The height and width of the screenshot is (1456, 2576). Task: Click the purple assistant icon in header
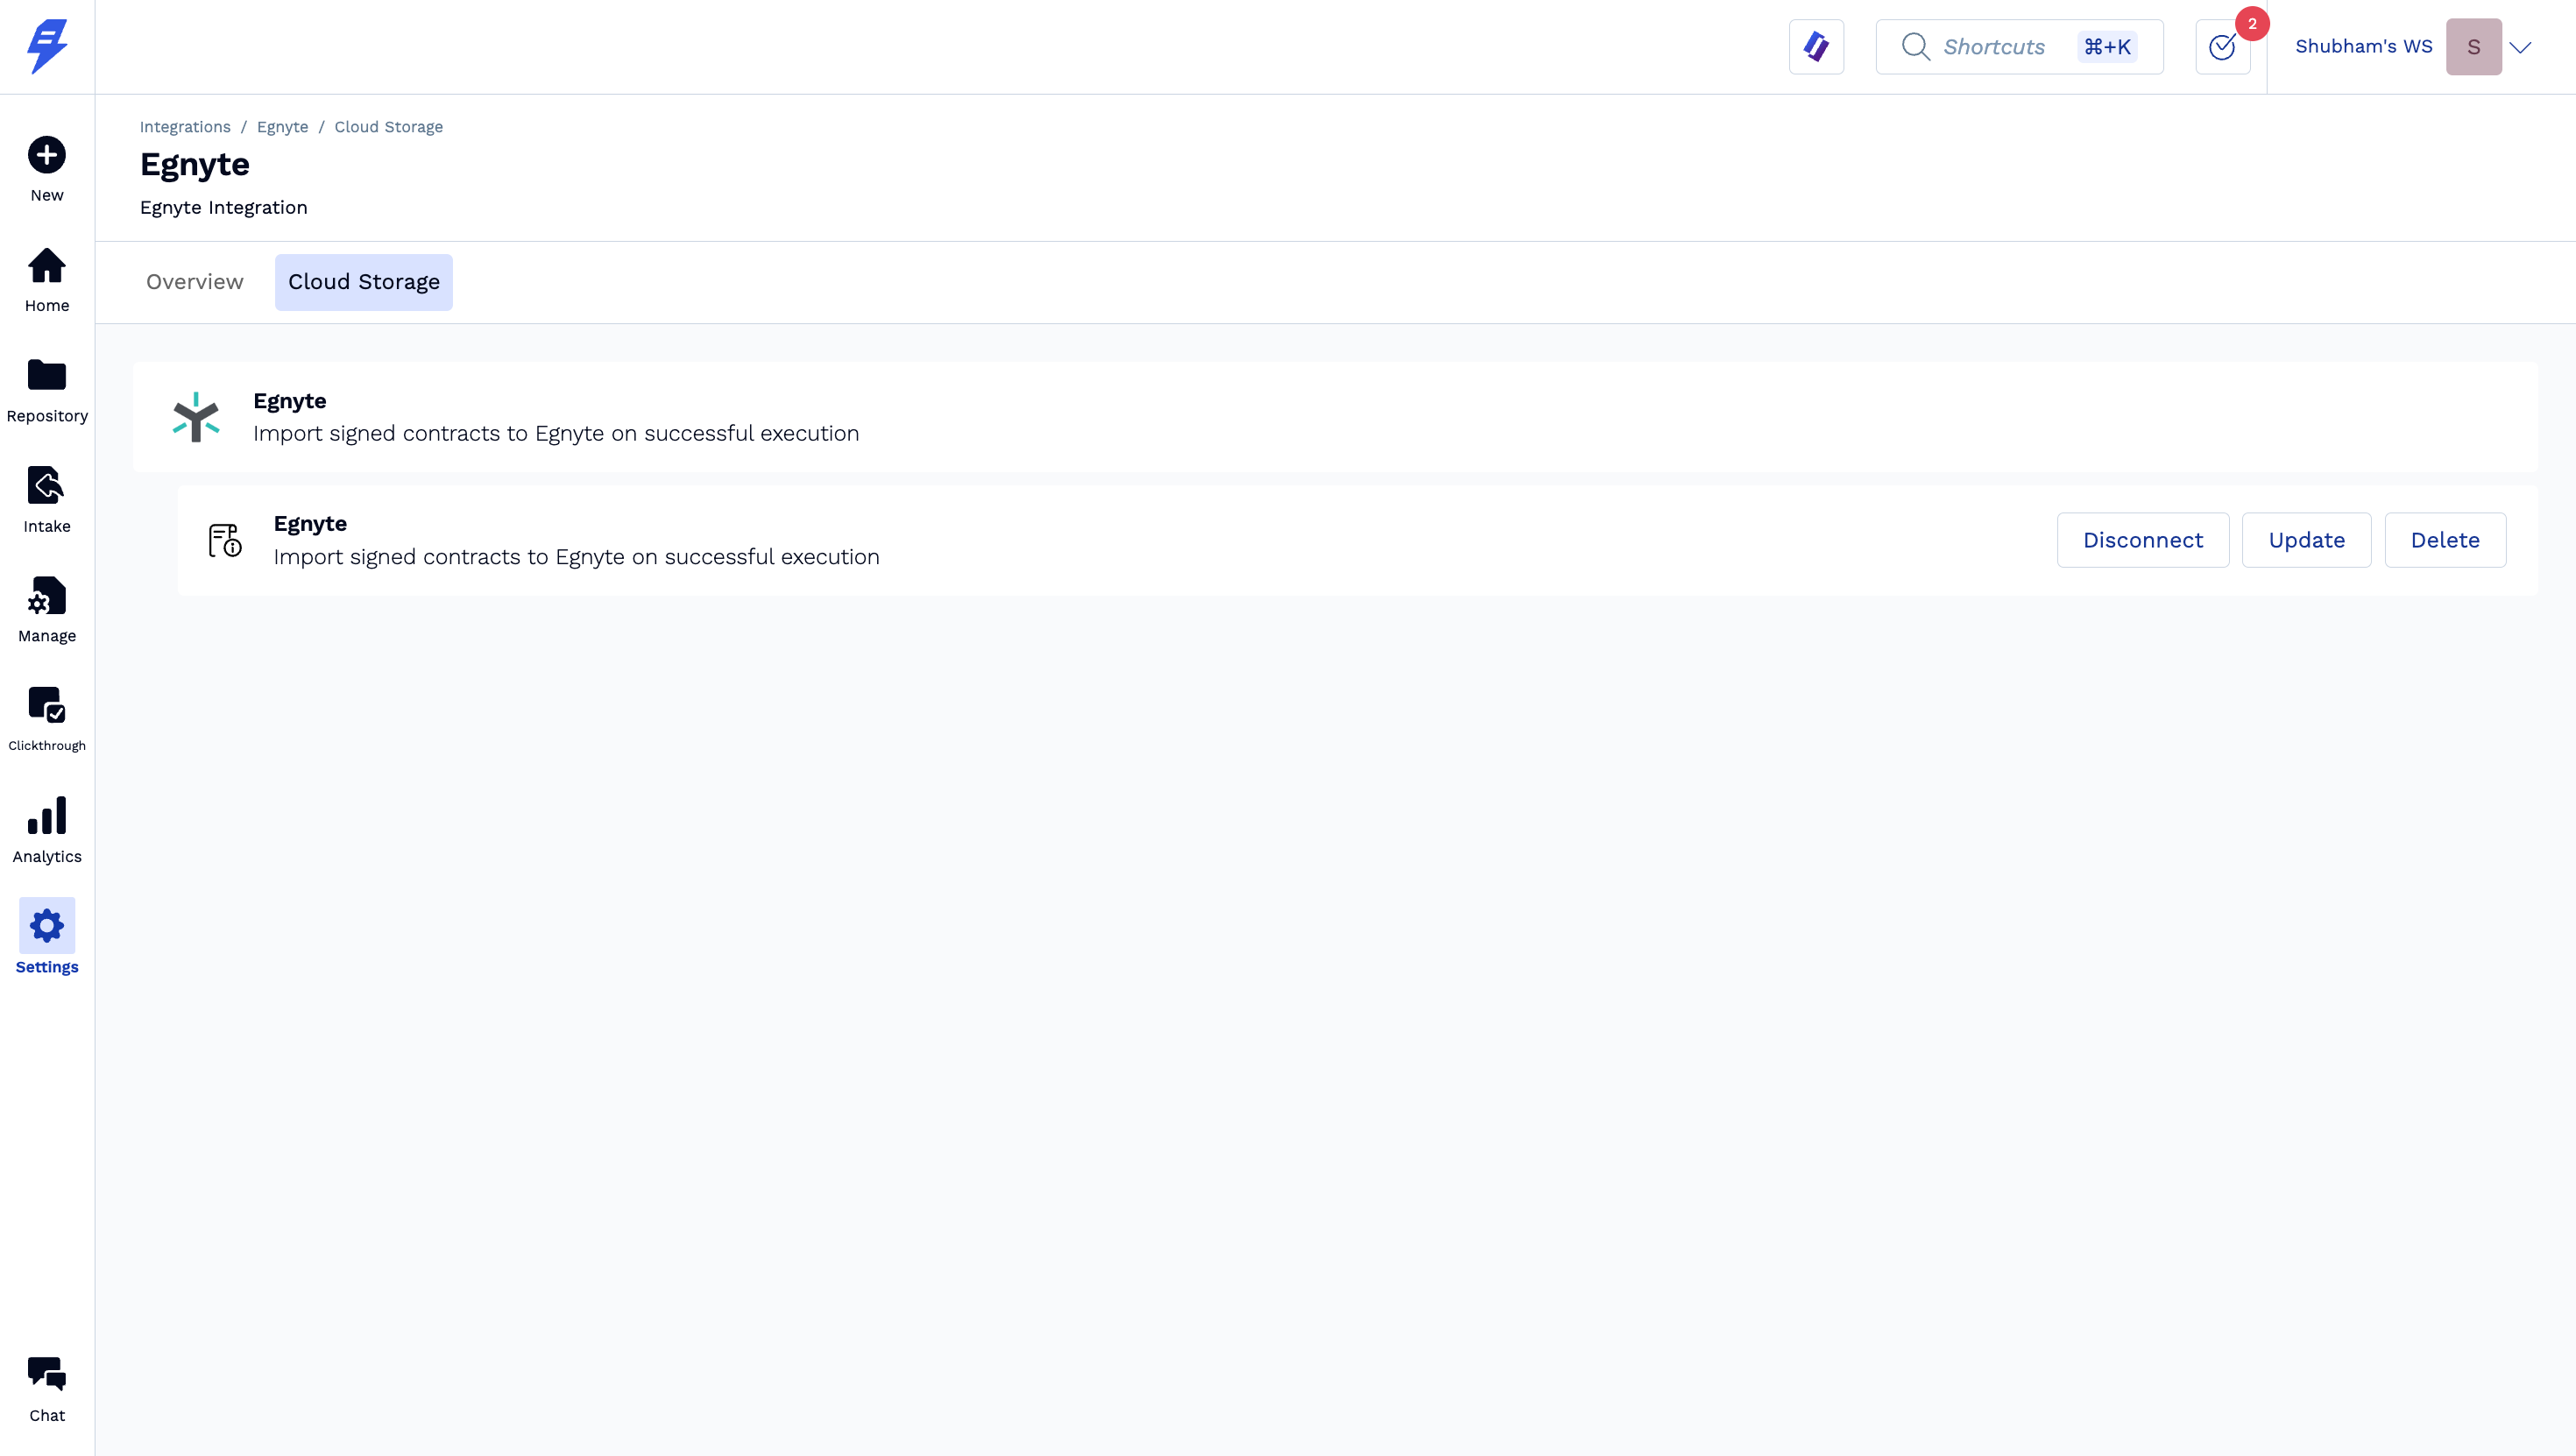tap(1816, 47)
